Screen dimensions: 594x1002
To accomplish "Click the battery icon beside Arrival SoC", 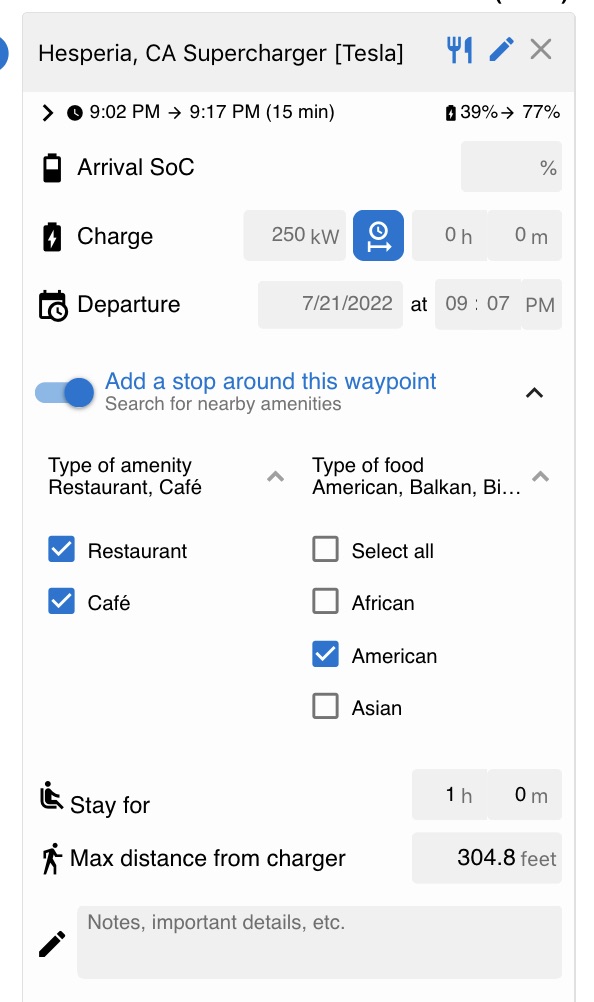I will (x=52, y=168).
